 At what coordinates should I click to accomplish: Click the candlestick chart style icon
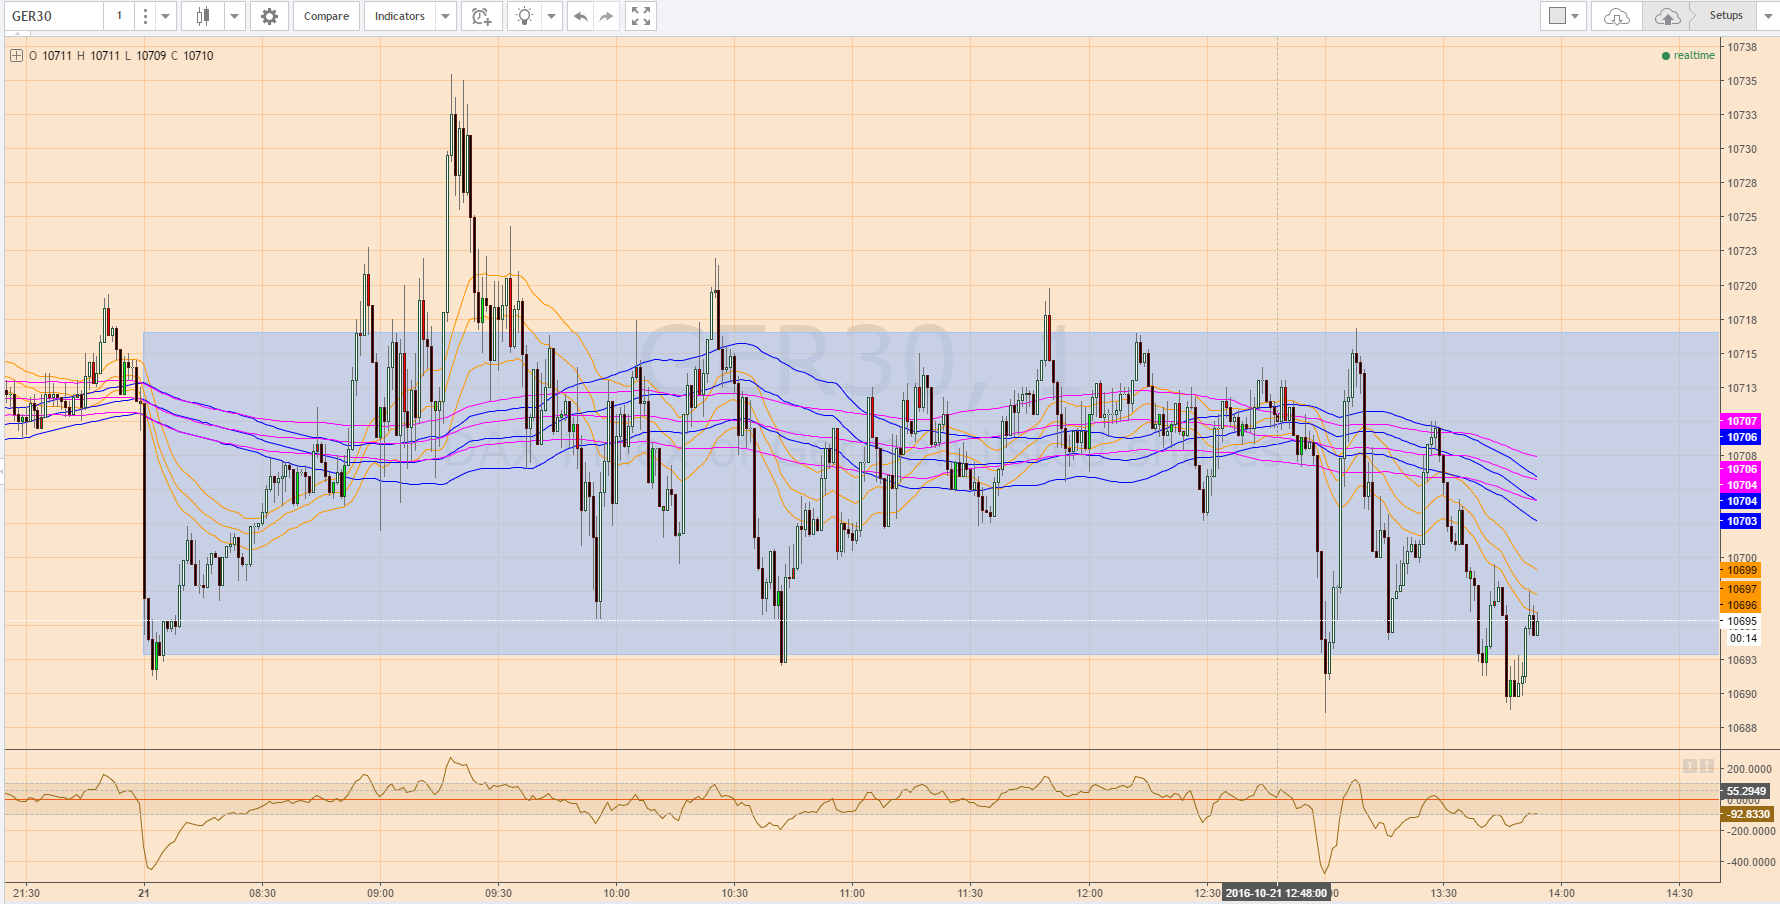[x=203, y=16]
